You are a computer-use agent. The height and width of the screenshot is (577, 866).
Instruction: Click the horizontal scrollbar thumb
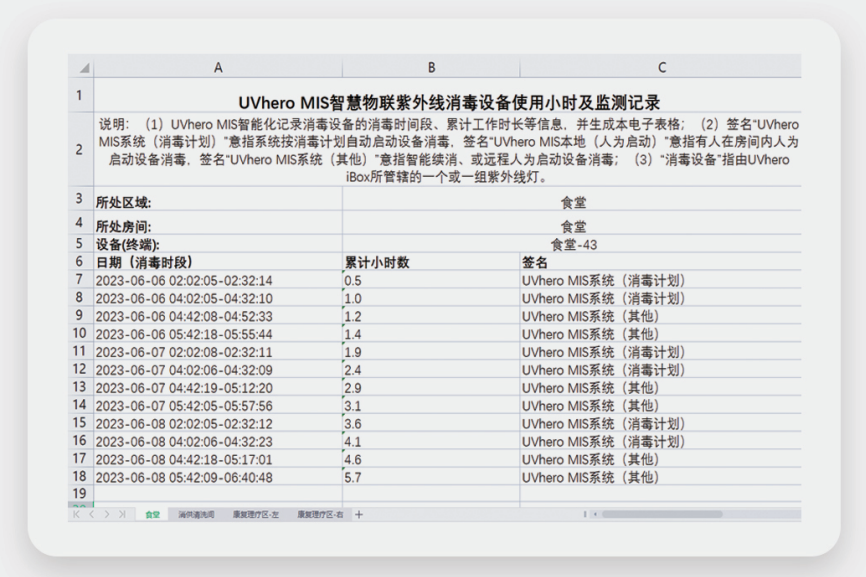[662, 514]
